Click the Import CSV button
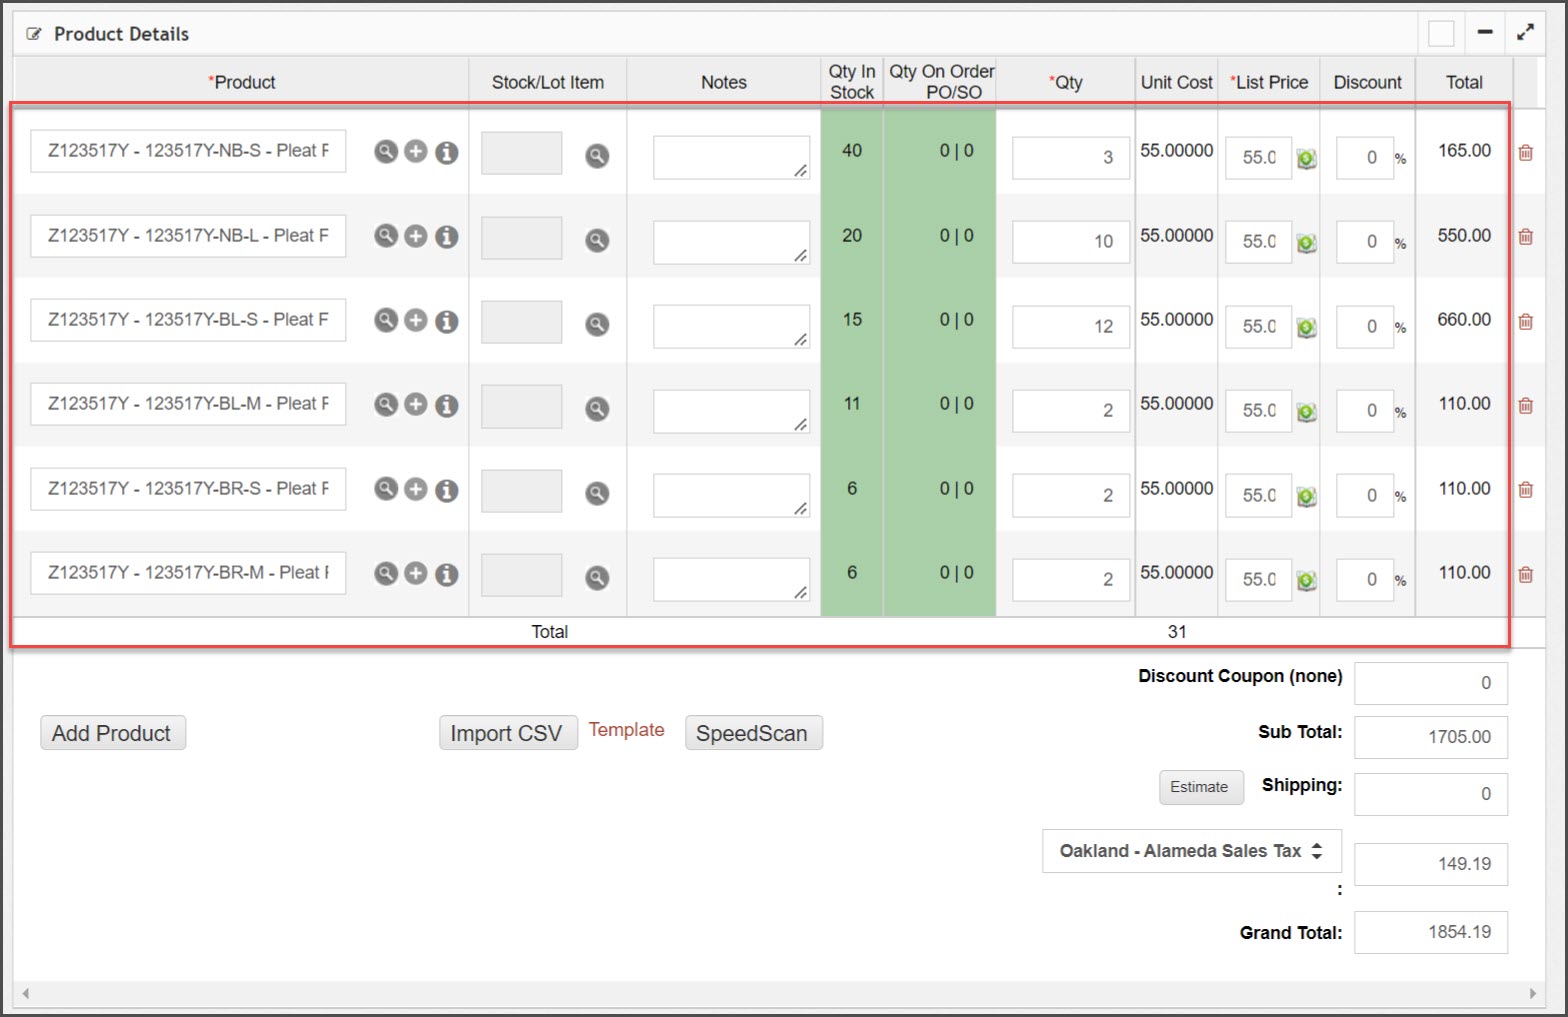This screenshot has width=1568, height=1017. coord(507,733)
